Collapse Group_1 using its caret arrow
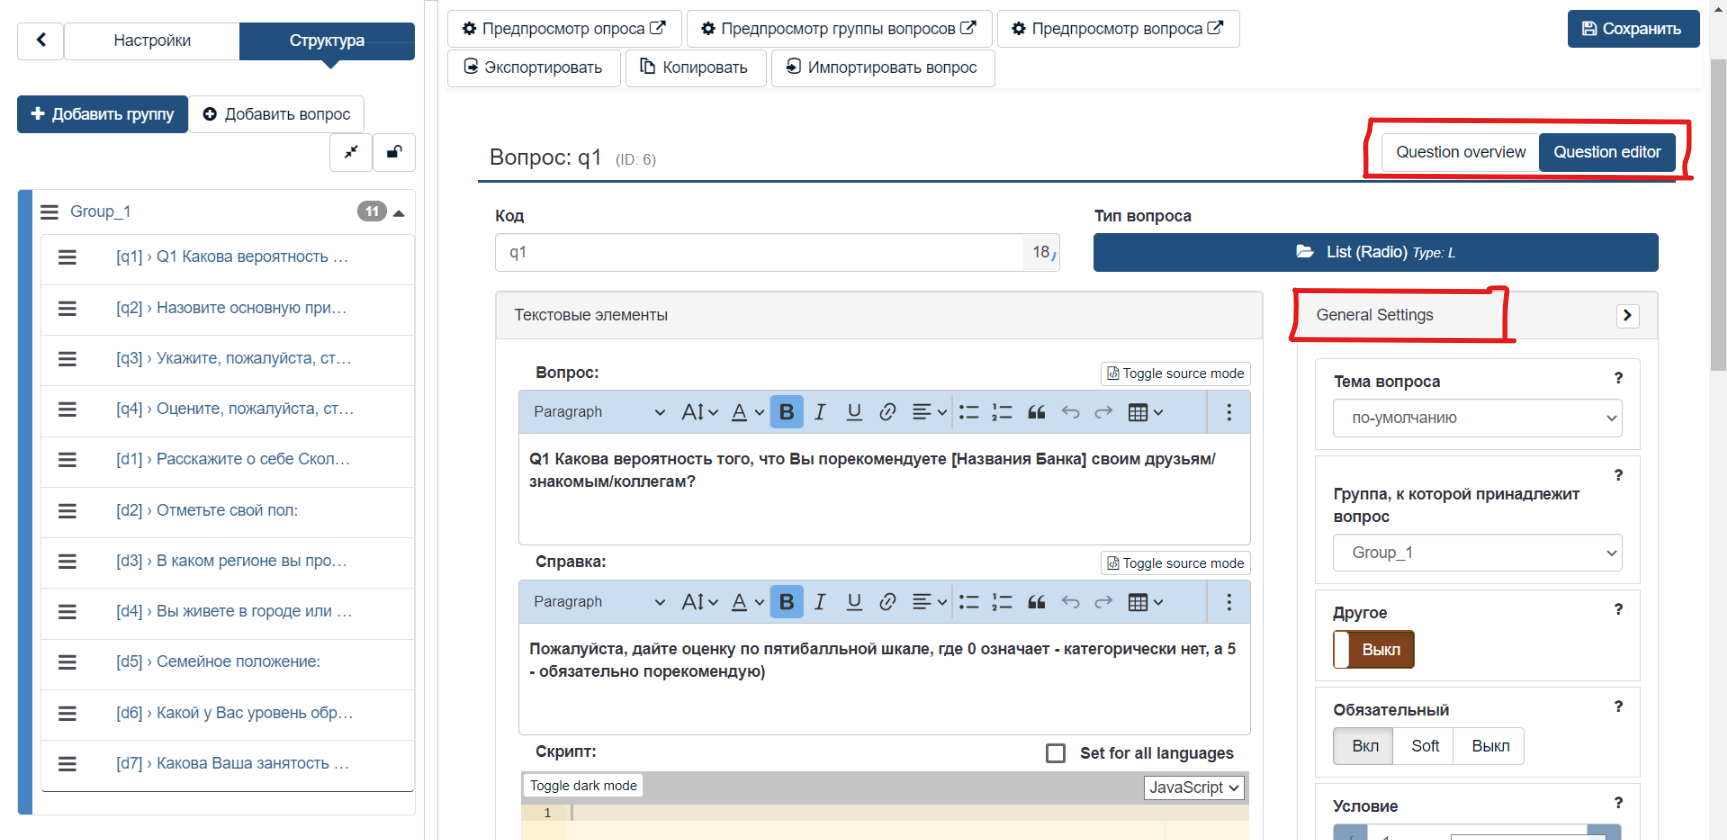Image resolution: width=1727 pixels, height=840 pixels. coord(399,213)
